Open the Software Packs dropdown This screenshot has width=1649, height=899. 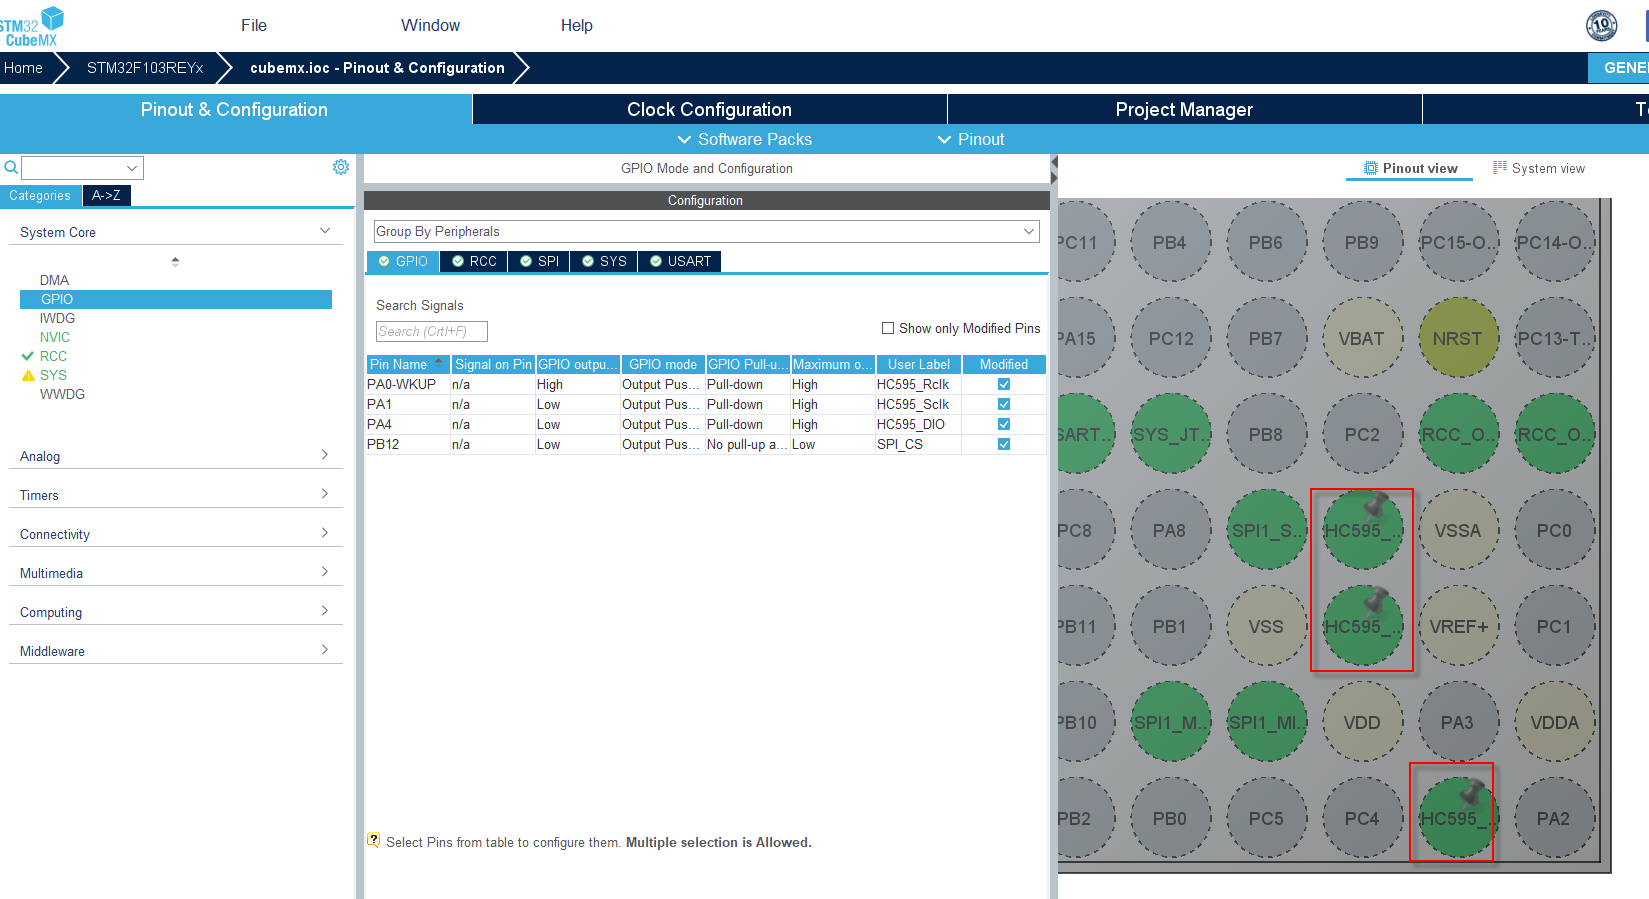745,139
